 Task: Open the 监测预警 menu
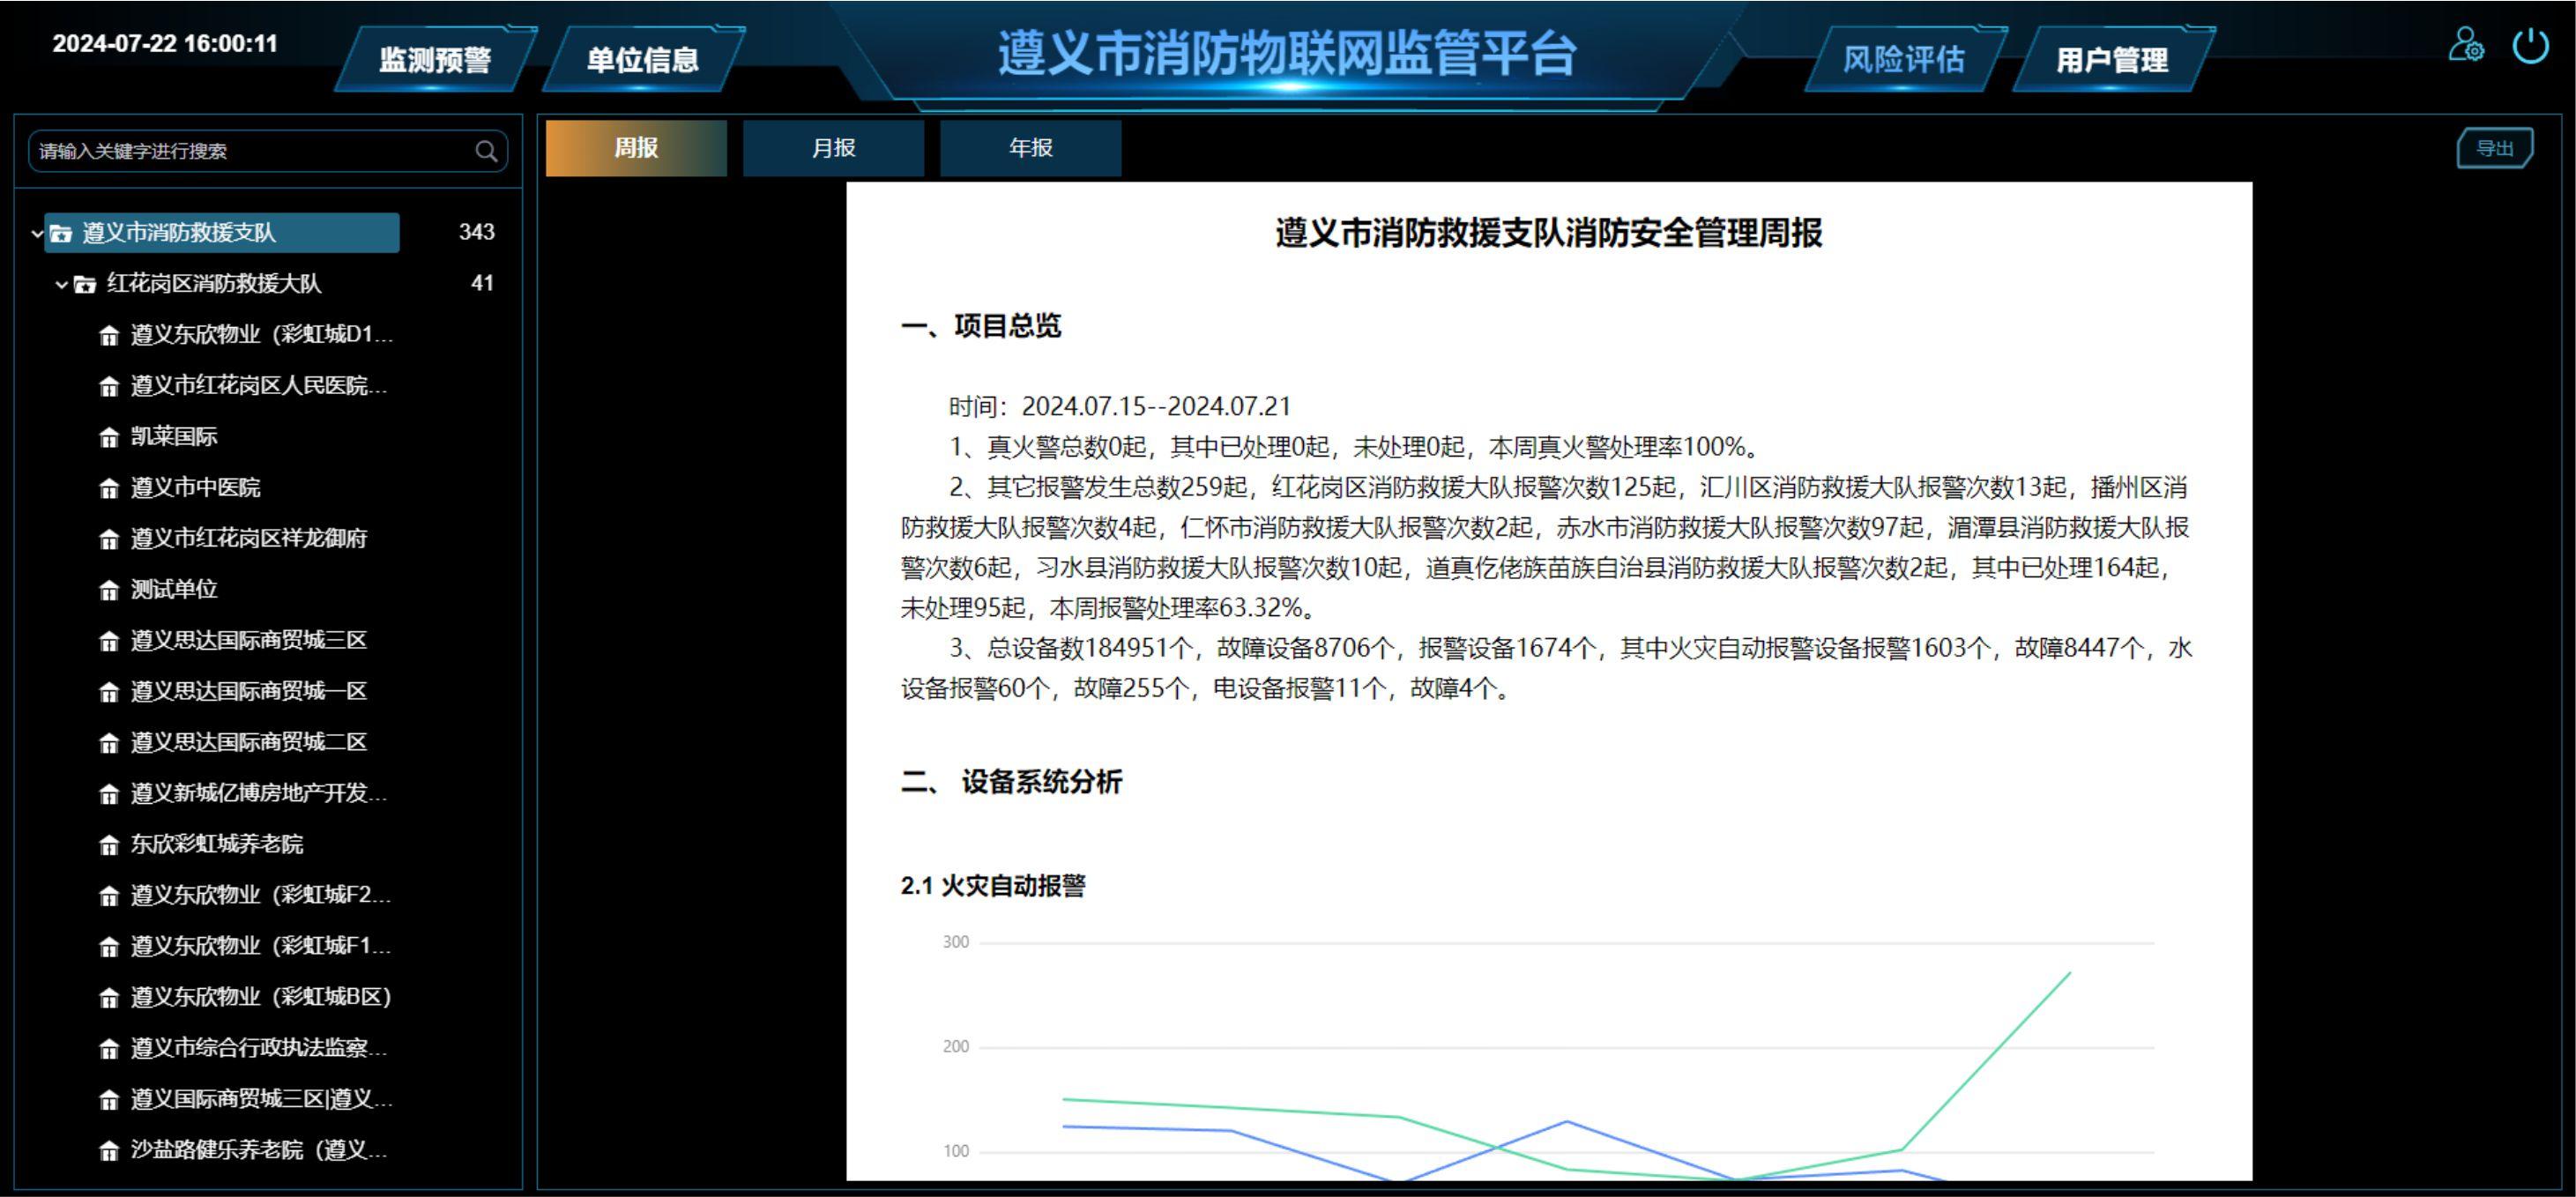(435, 59)
